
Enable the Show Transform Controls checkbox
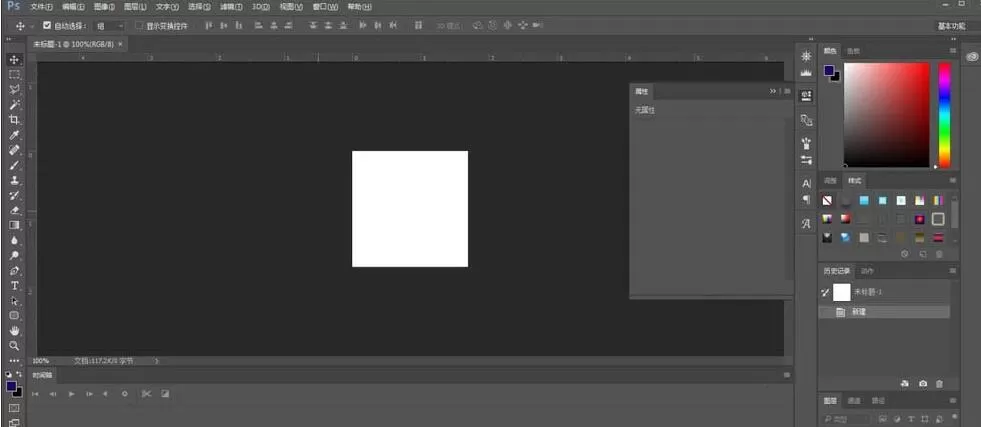pyautogui.click(x=140, y=26)
